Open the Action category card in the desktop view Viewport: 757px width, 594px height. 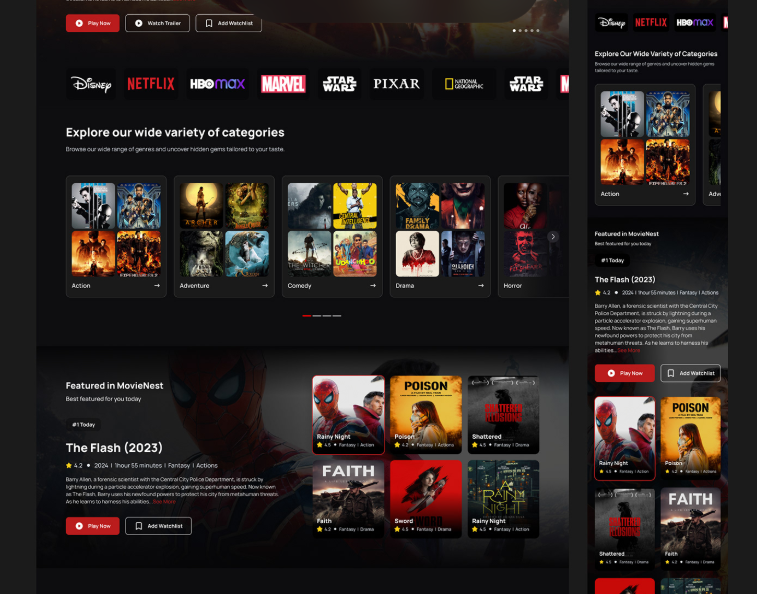[x=116, y=237]
